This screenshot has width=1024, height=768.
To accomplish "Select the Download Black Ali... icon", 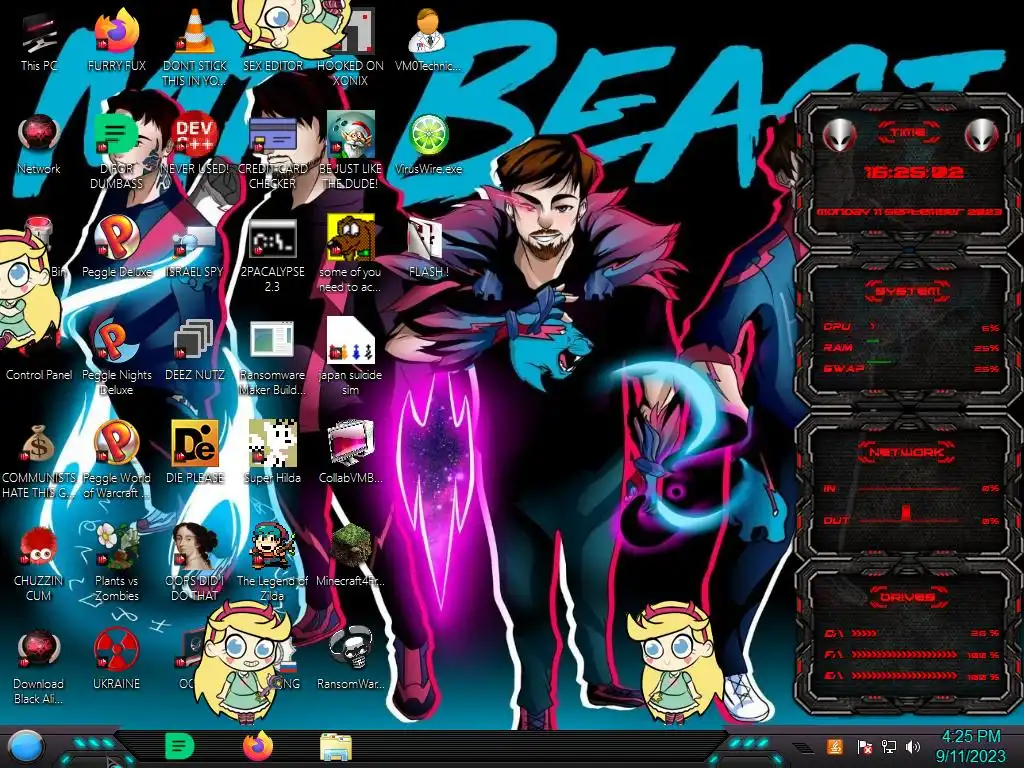I will (x=39, y=667).
